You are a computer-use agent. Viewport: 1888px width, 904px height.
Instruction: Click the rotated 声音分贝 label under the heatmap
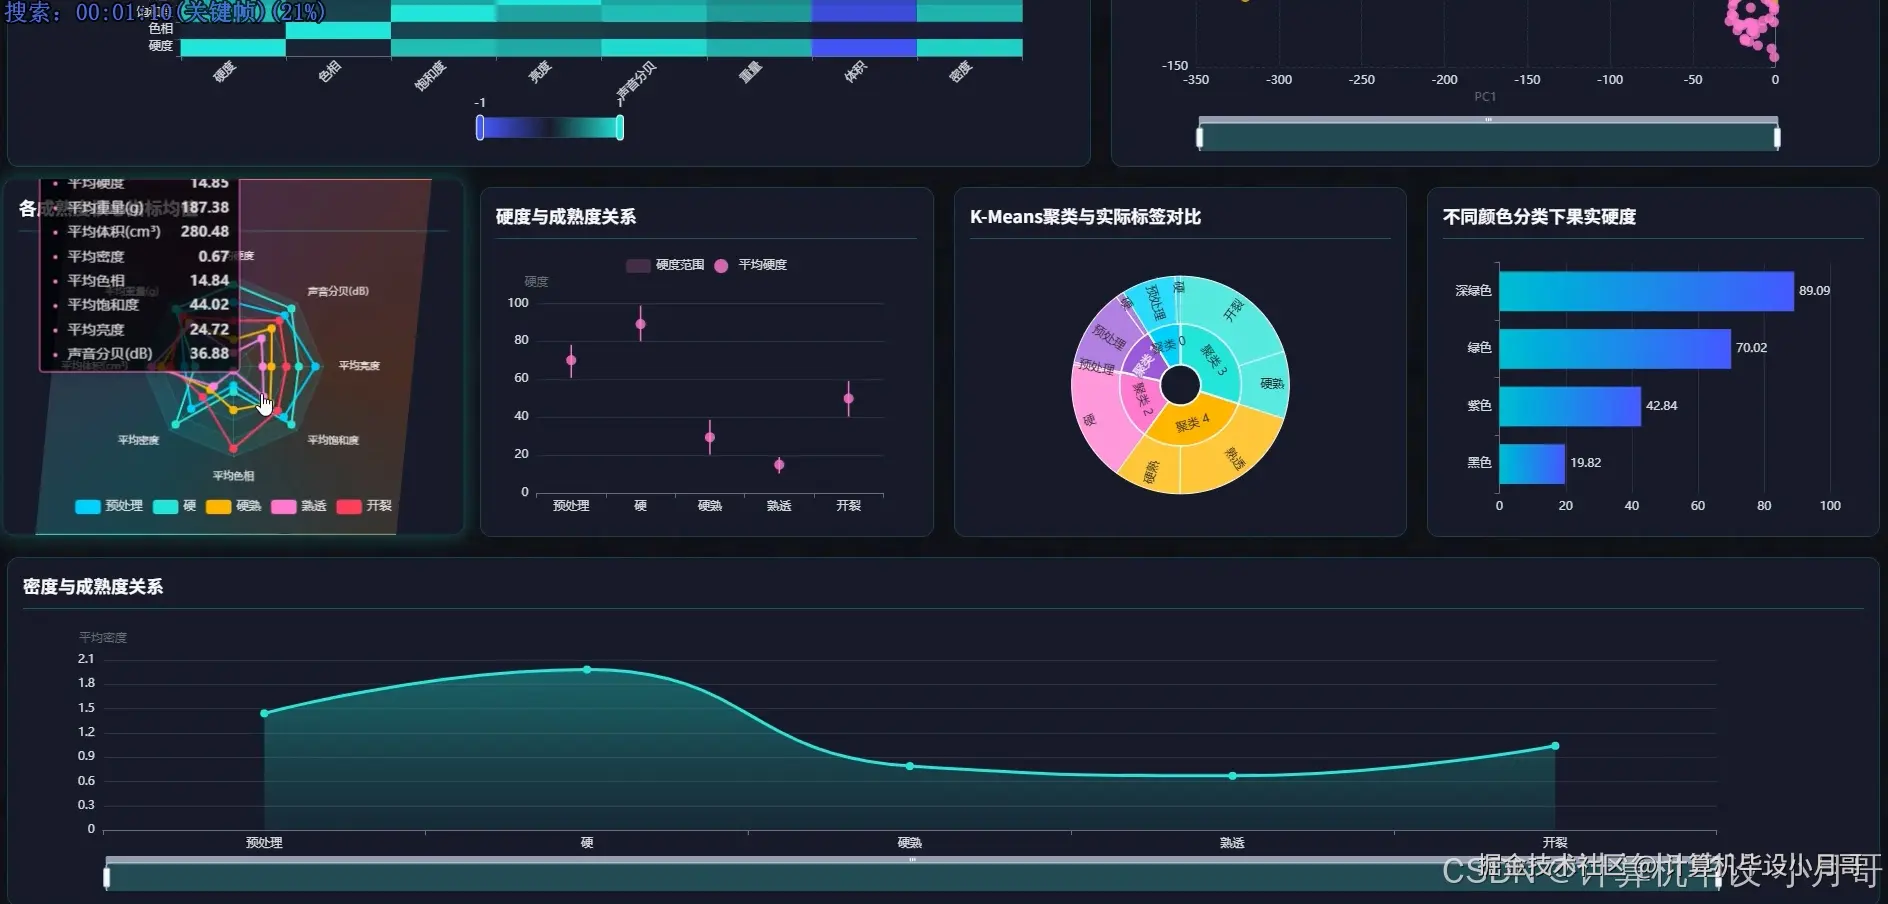[x=636, y=82]
